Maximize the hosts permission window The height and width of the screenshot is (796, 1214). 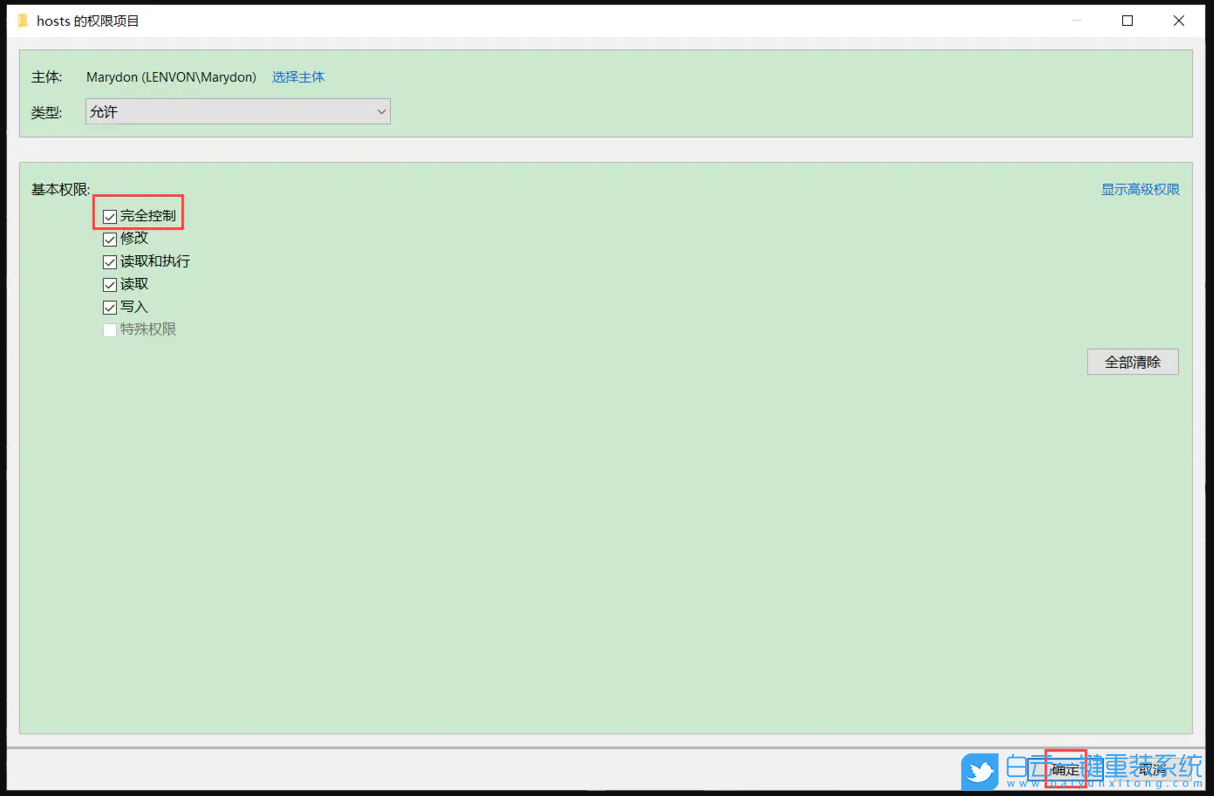[1127, 21]
